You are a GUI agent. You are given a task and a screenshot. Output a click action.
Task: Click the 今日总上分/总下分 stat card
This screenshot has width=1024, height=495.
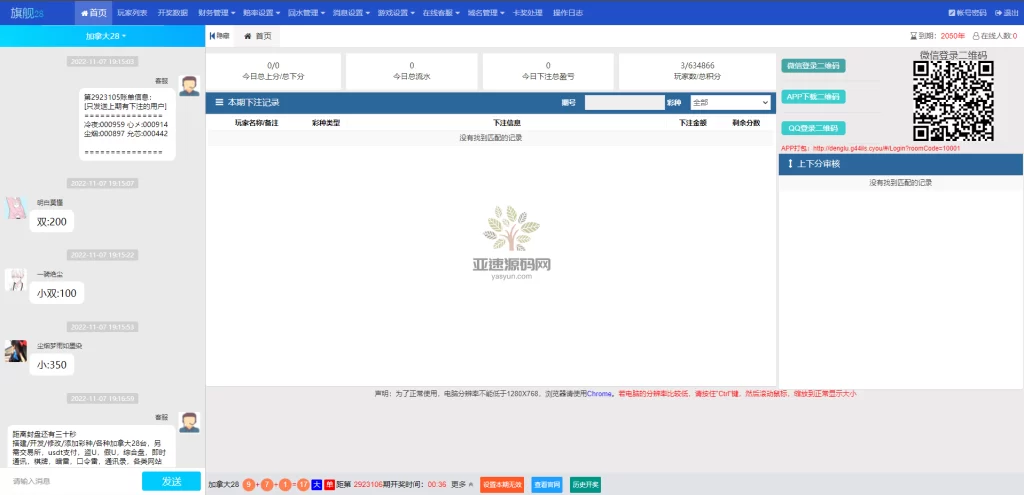[x=273, y=71]
